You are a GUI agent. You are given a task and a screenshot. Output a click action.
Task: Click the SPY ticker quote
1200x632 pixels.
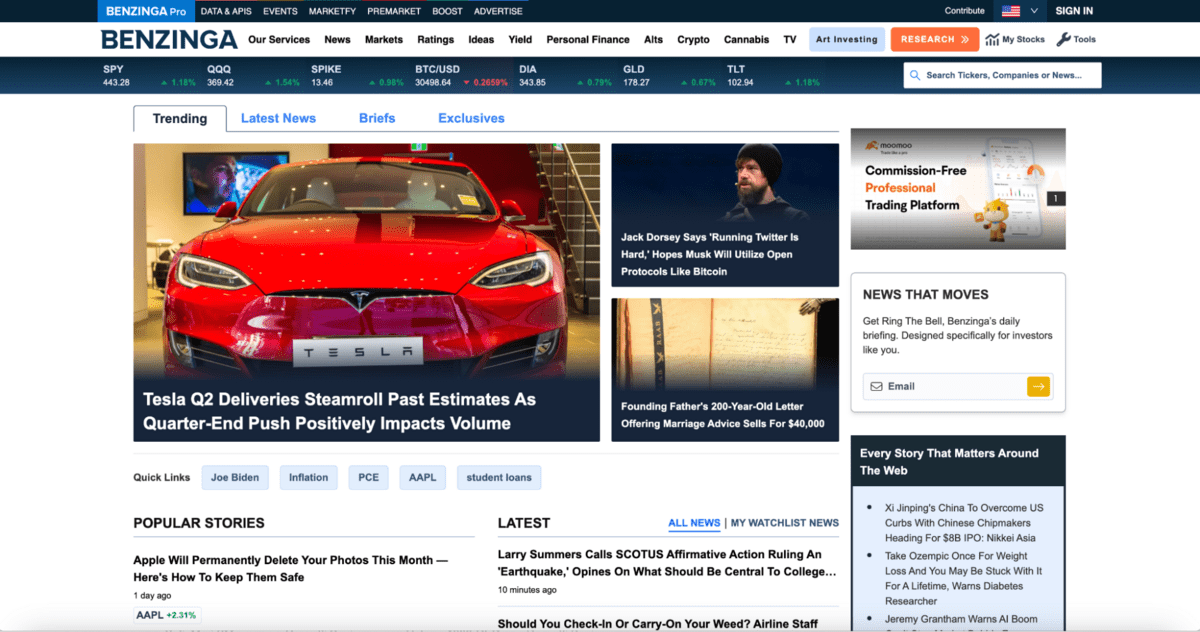click(x=149, y=76)
